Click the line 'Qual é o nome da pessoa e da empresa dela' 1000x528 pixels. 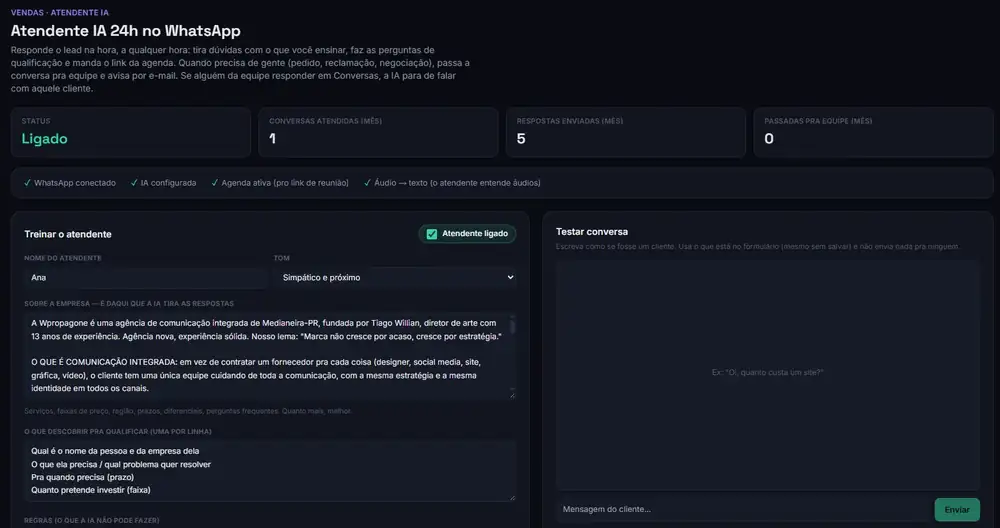[115, 451]
